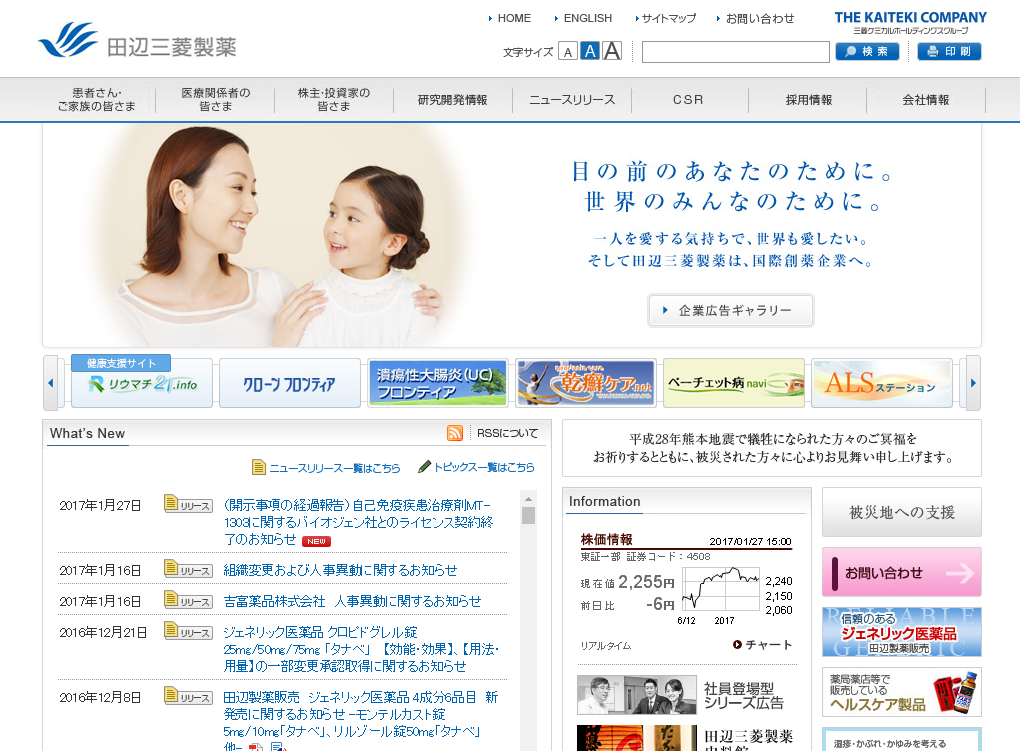Open 株主・投資家の皆さま menu
Screen dimensions: 1020x751
[334, 100]
